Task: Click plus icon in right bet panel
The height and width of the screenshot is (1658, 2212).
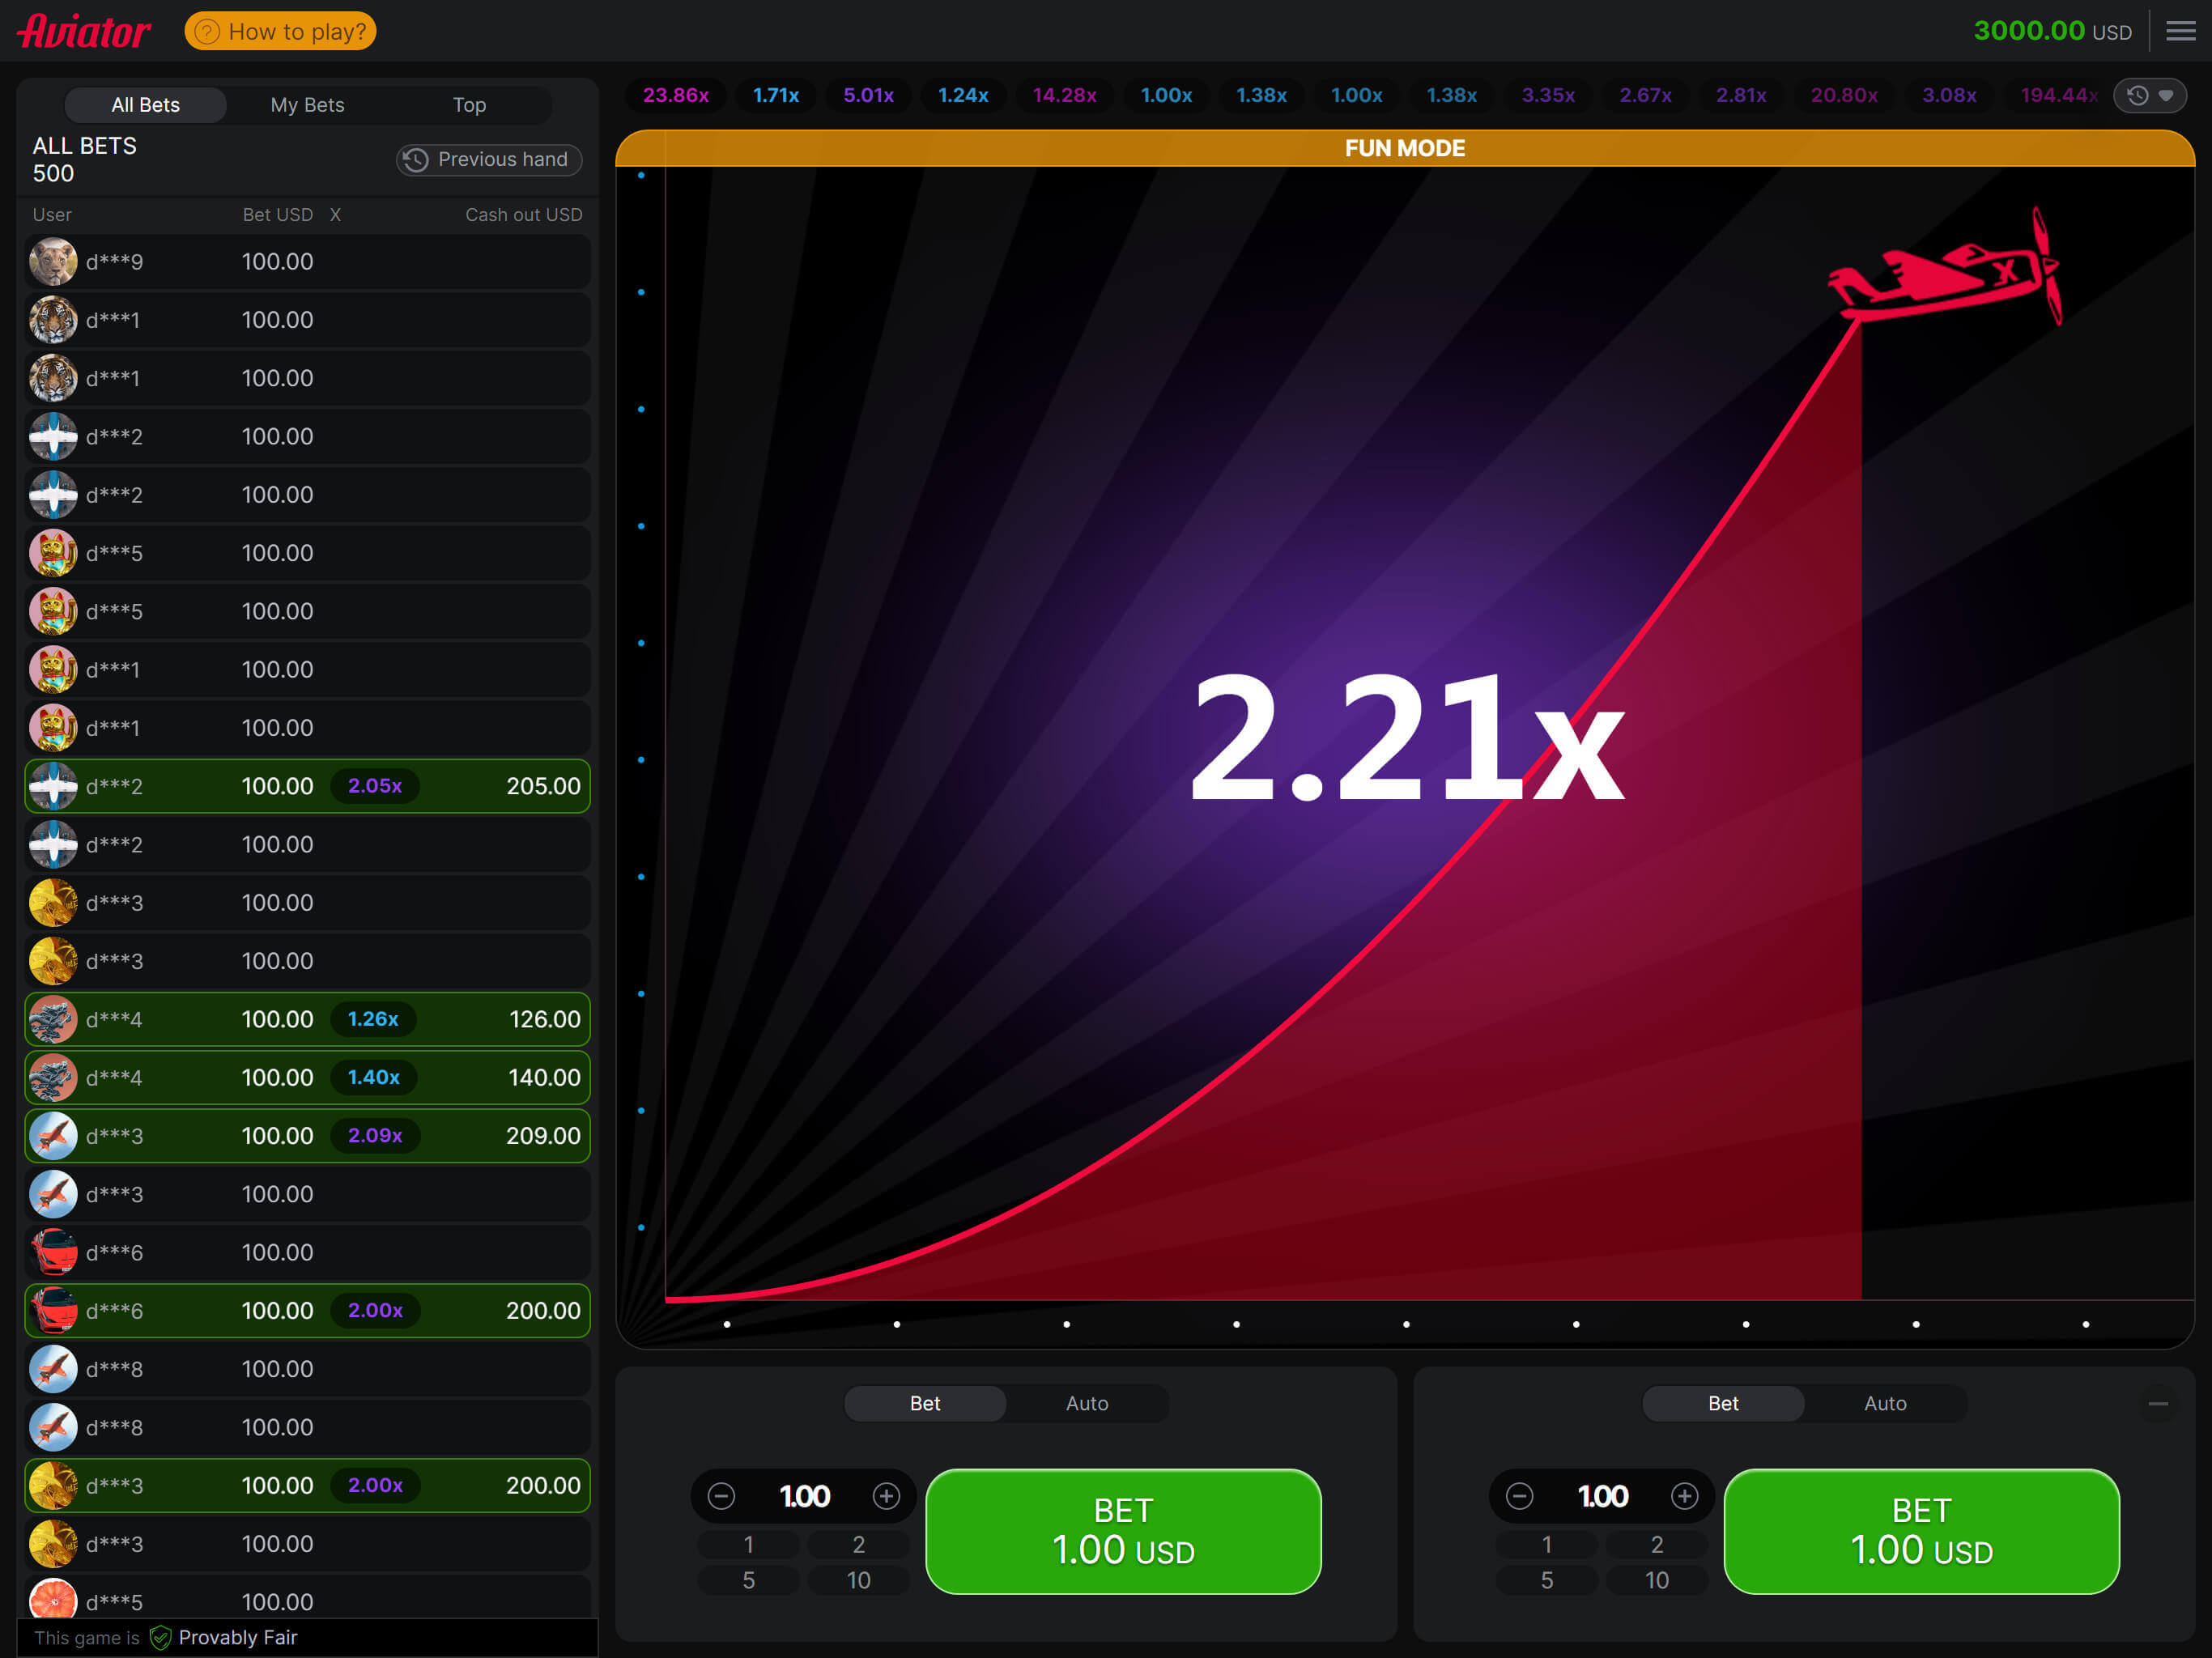Action: pyautogui.click(x=1684, y=1496)
